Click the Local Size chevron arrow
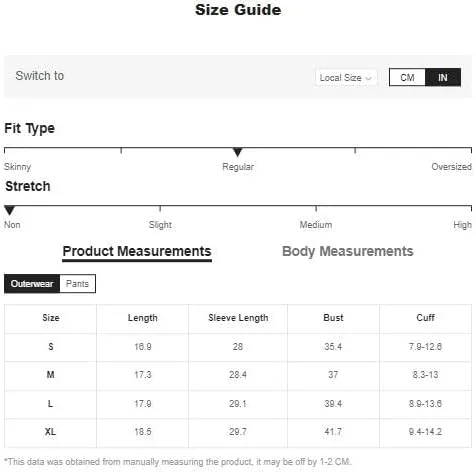The height and width of the screenshot is (473, 476). [369, 78]
